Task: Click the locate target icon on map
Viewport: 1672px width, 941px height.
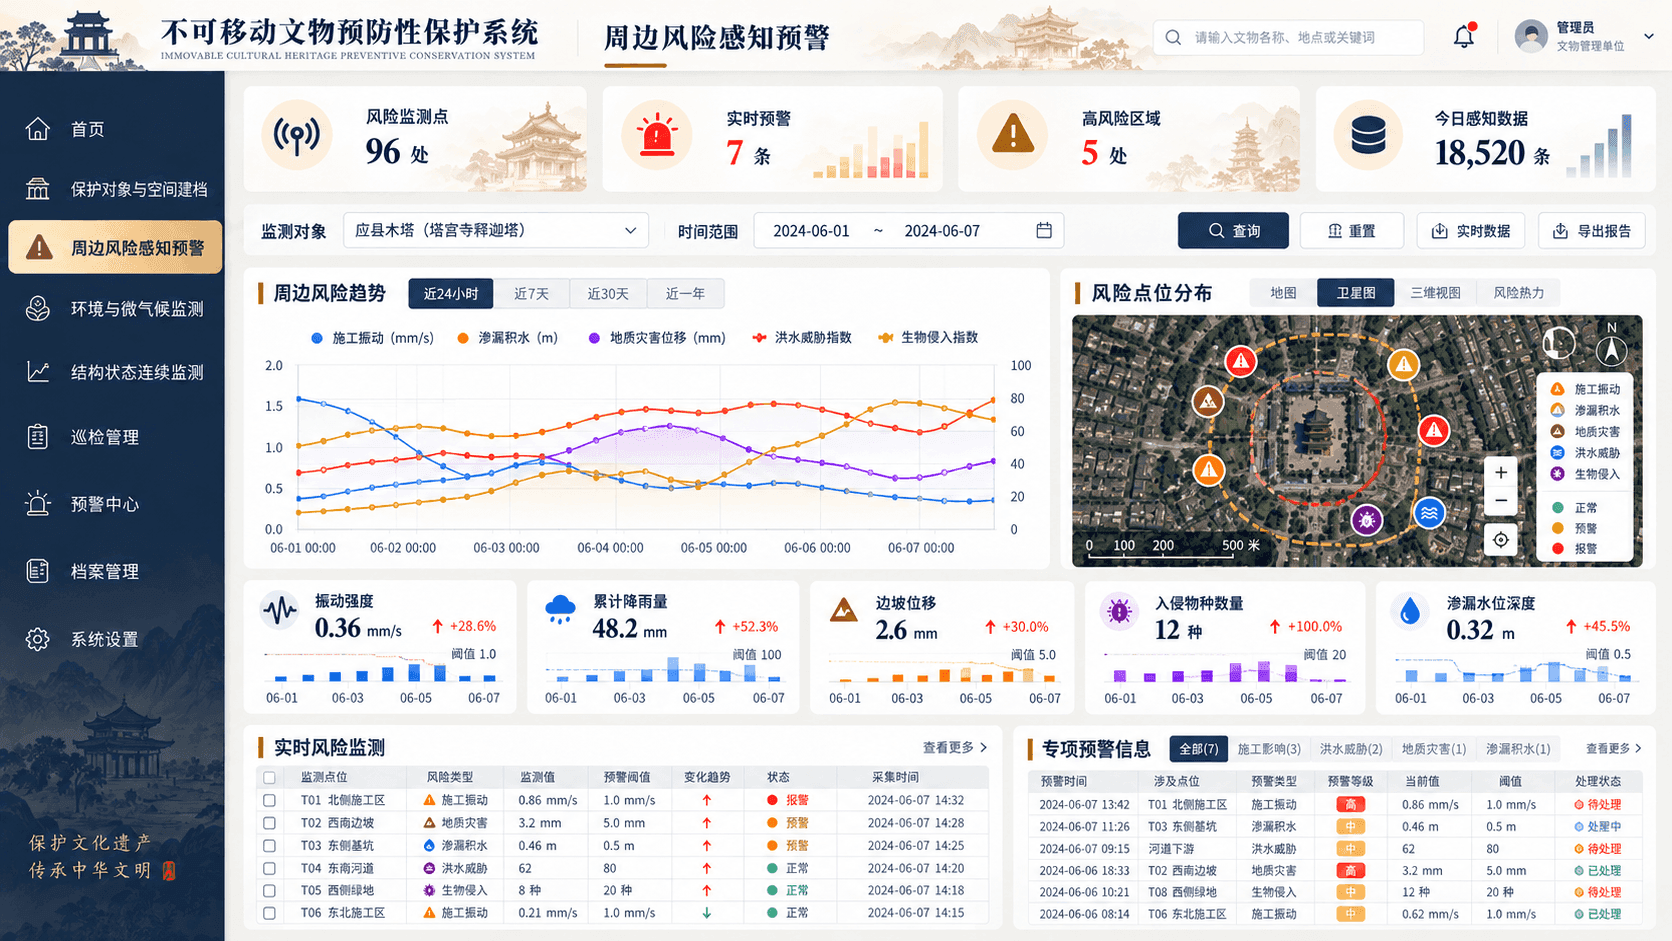Action: (x=1501, y=540)
